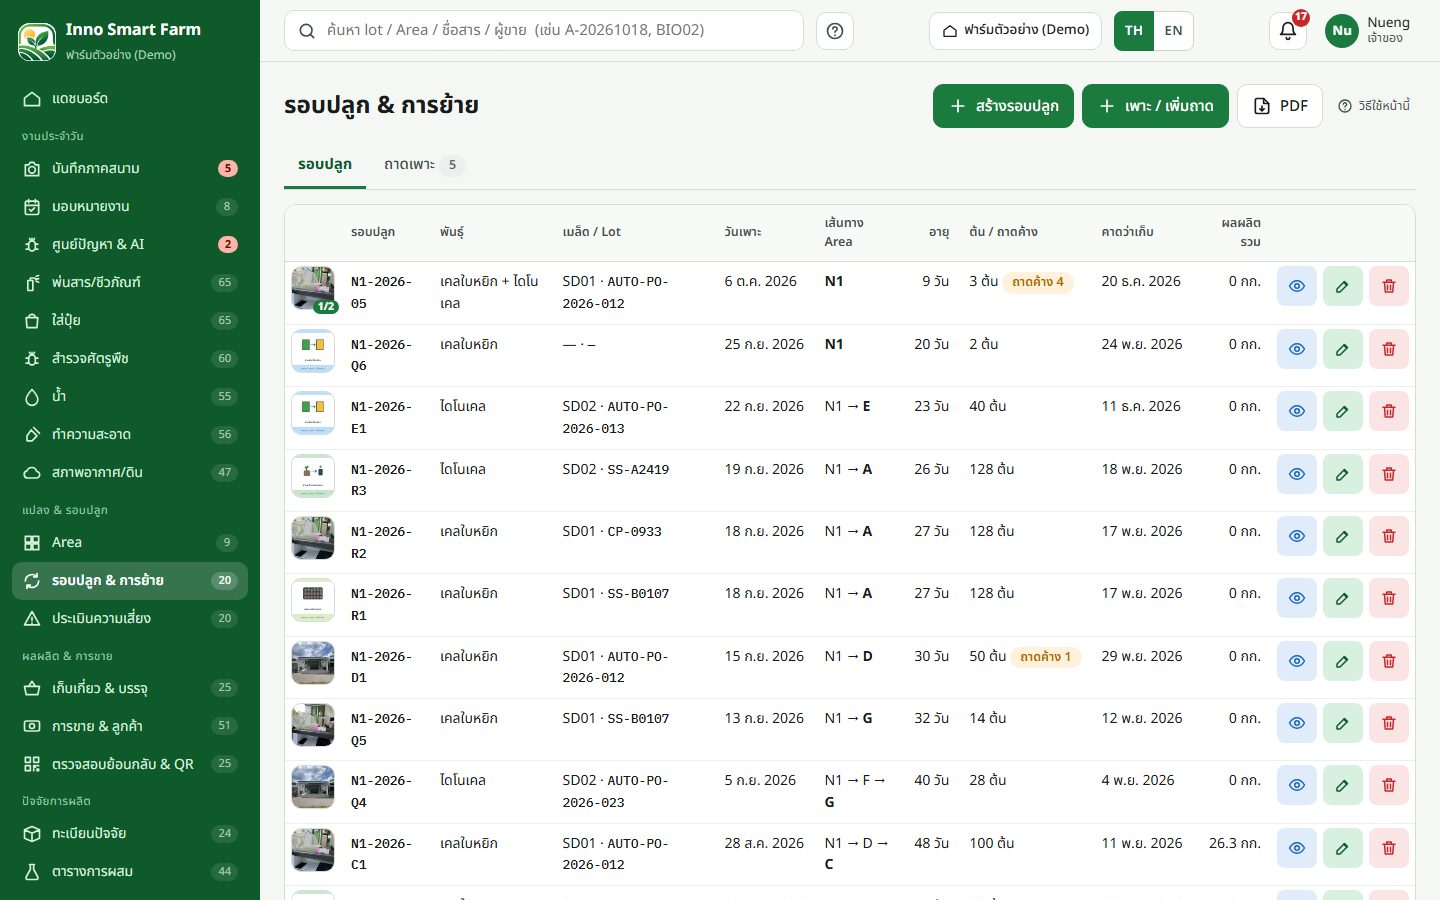This screenshot has width=1440, height=900.
Task: Open เก็บเกี่ยว & บรรจุ menu
Action: [x=130, y=688]
